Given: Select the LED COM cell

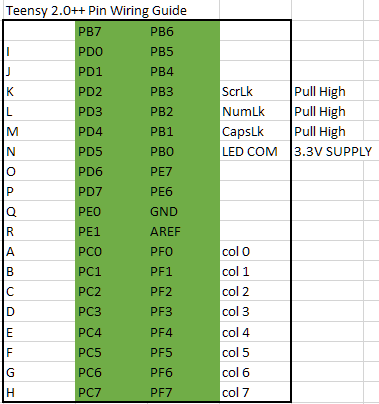Looking at the screenshot, I should 255,151.
